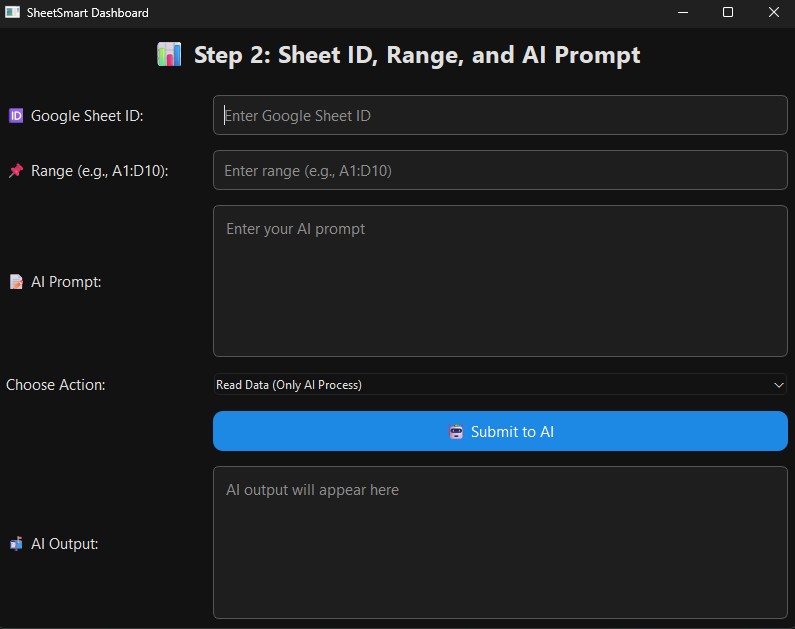This screenshot has height=629, width=795.
Task: Click the Google Sheet ID label text
Action: pos(87,116)
